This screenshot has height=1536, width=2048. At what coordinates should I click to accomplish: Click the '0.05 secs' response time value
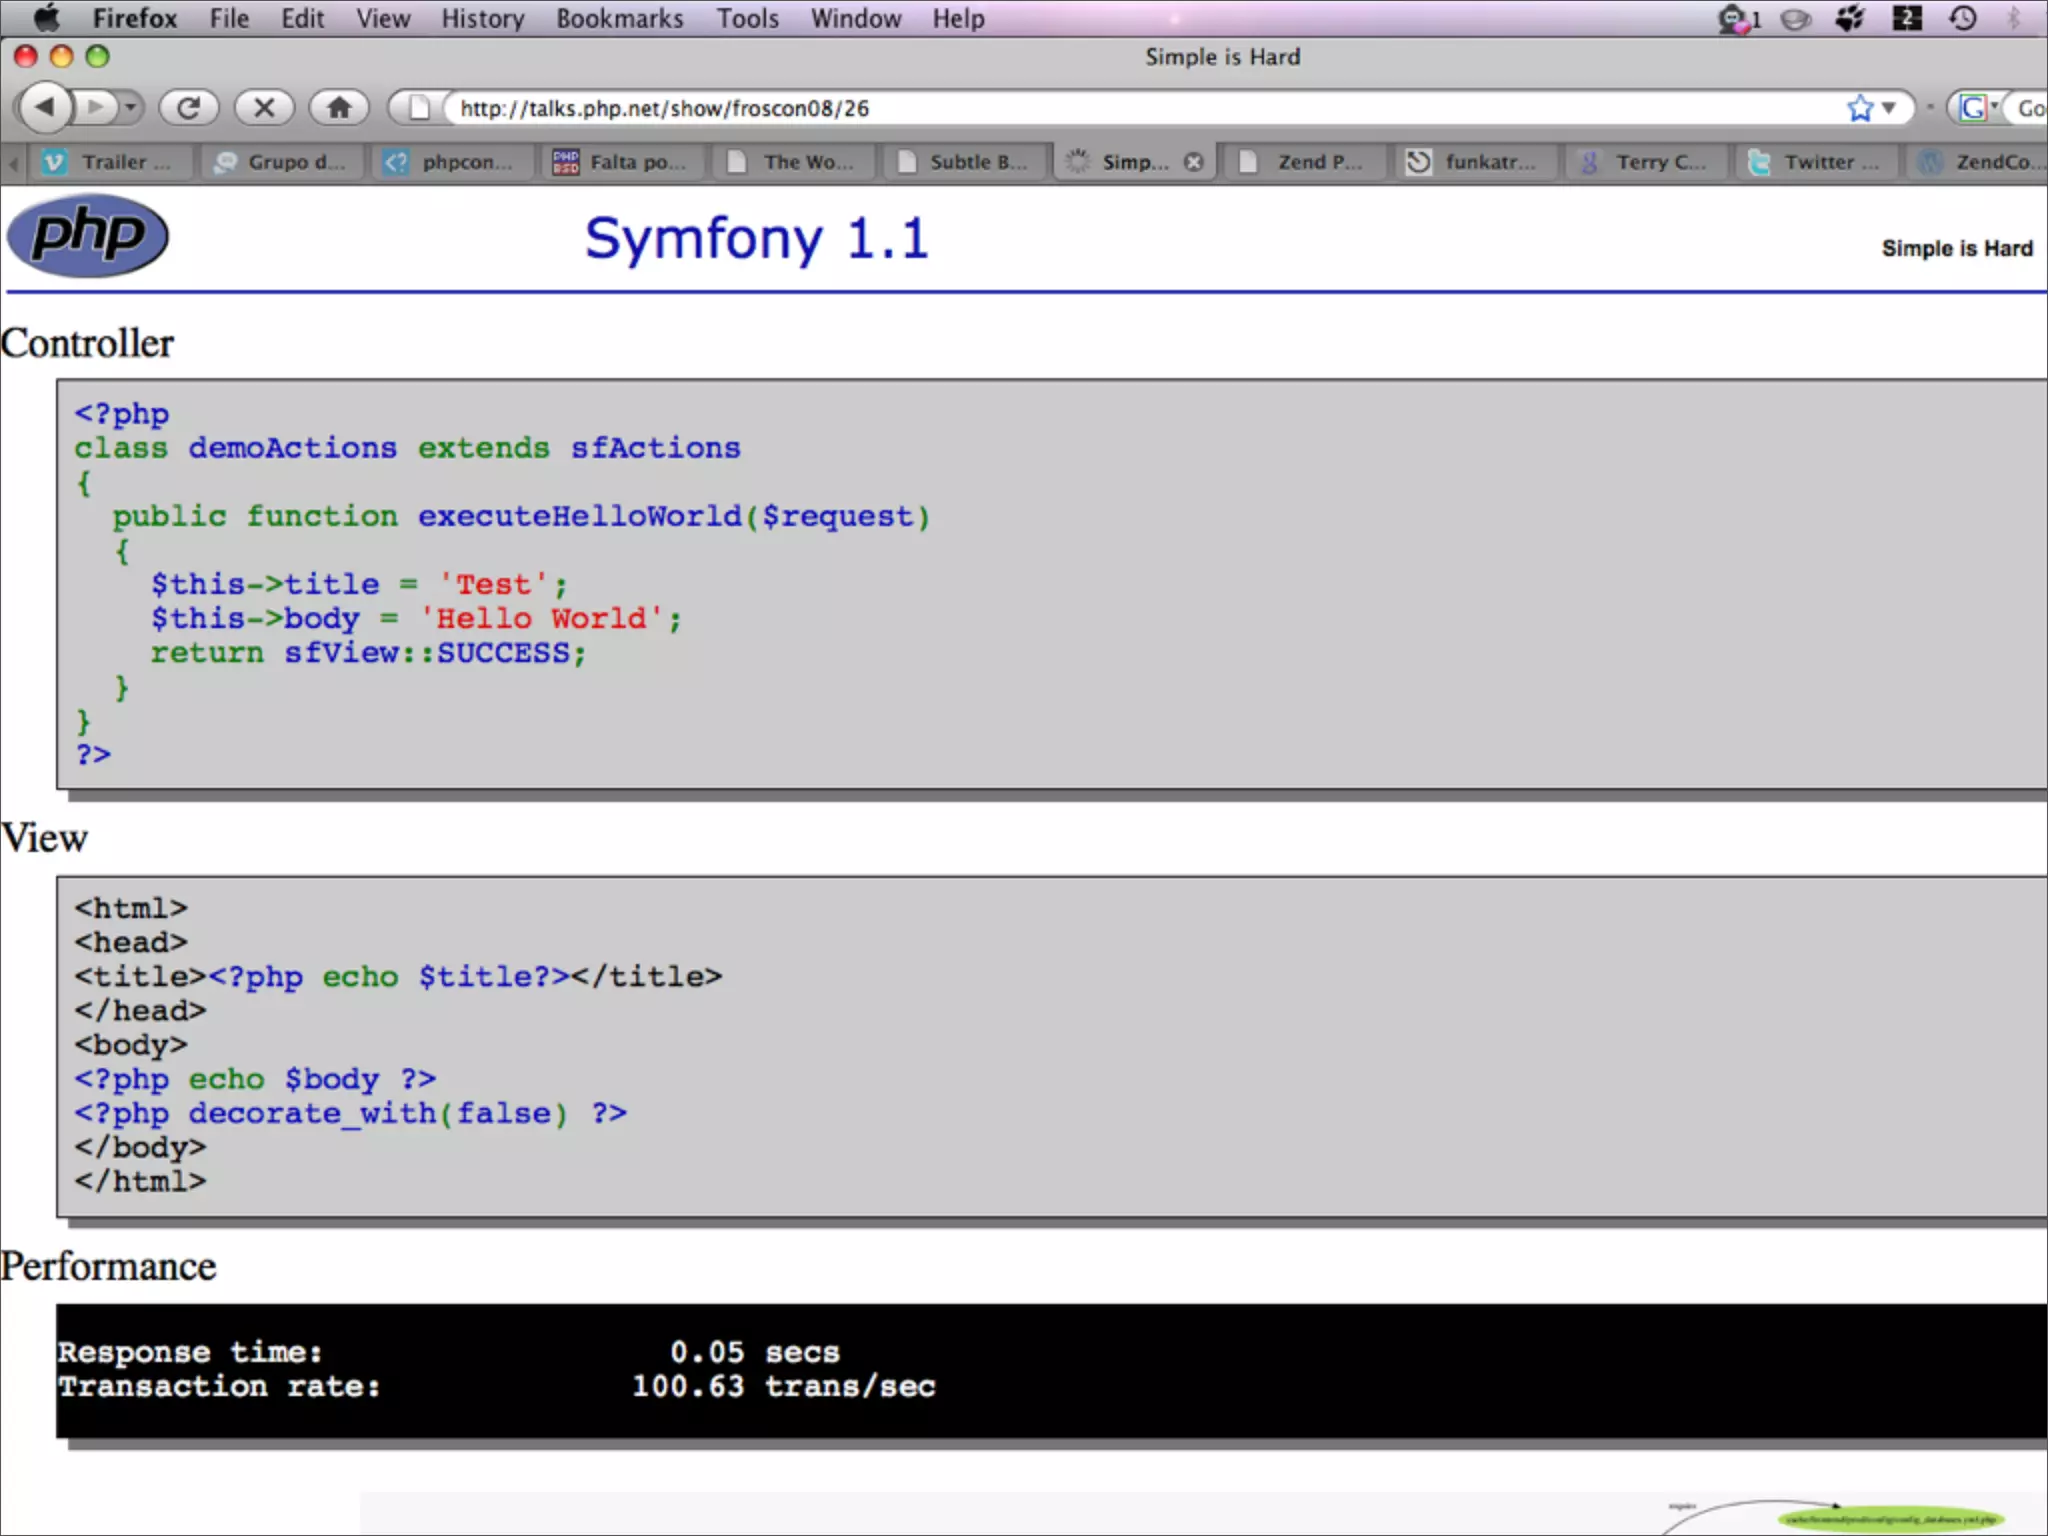tap(755, 1352)
